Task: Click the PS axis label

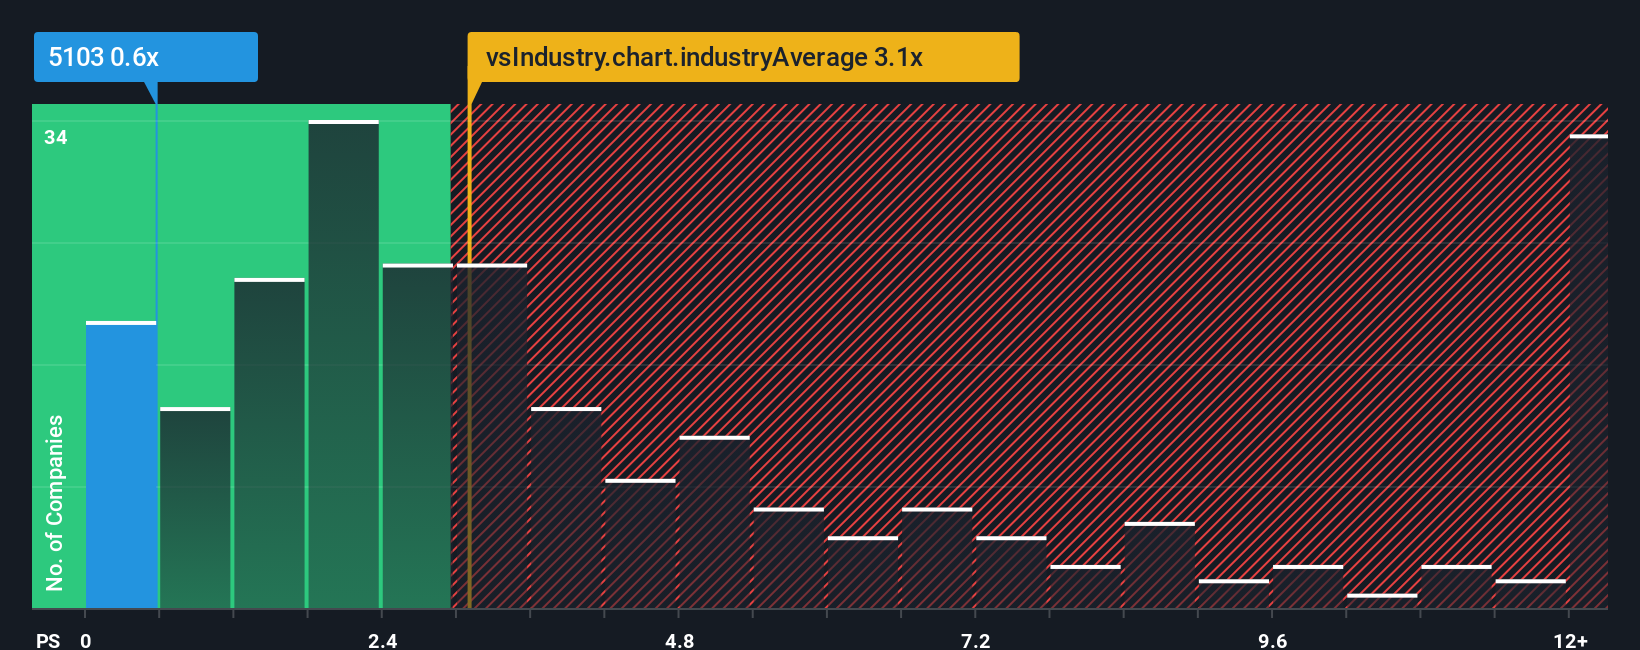Action: [48, 640]
